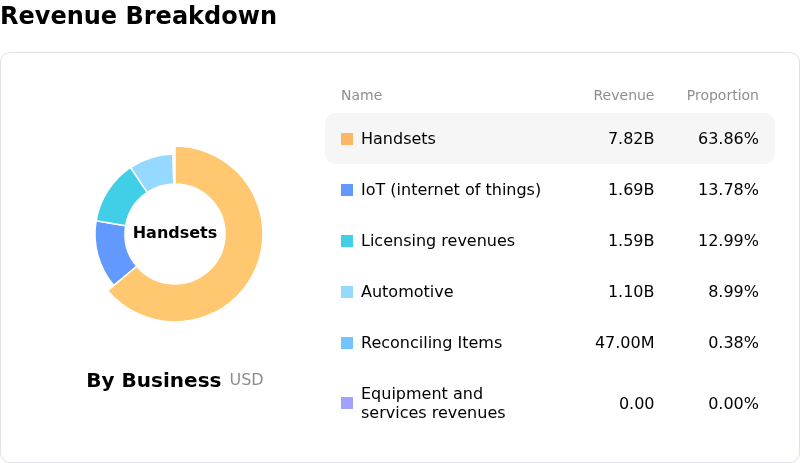Click the Equipment and services purple swatch
The image size is (800, 463).
click(347, 403)
